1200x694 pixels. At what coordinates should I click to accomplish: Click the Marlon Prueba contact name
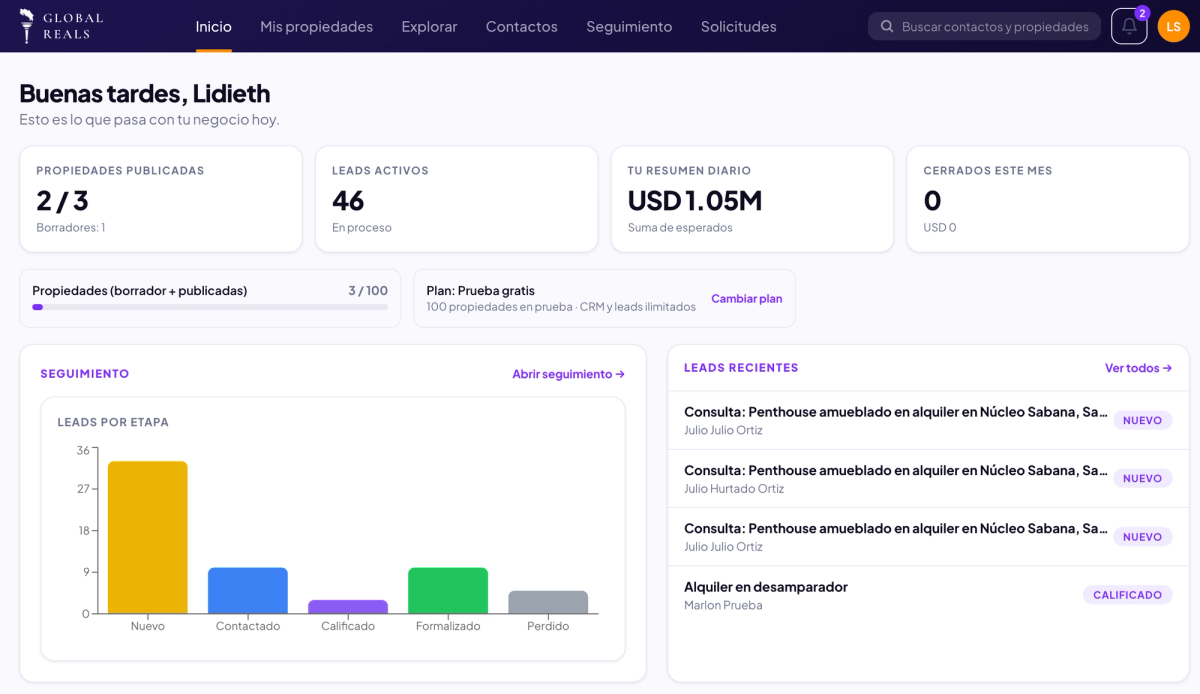[723, 605]
